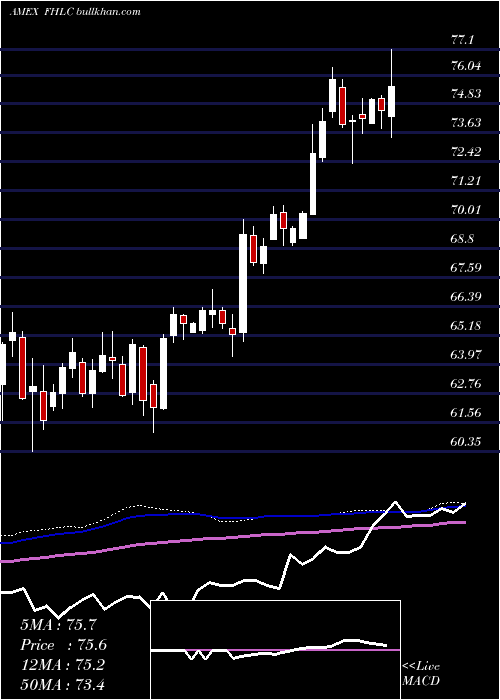500x700 pixels.
Task: Click the Price : 75.6 readout
Action: coord(64,645)
